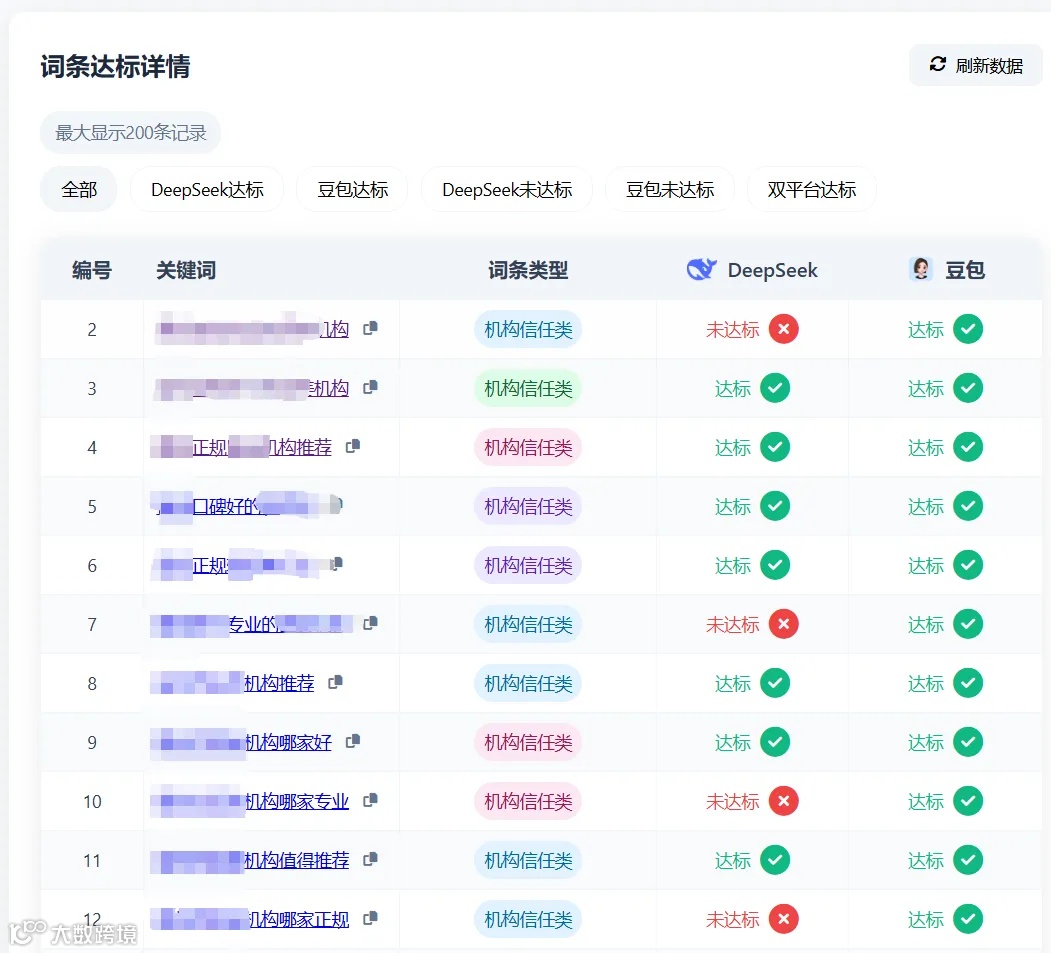
Task: Click green 达标 check in row 12 豆包 column
Action: click(x=967, y=918)
